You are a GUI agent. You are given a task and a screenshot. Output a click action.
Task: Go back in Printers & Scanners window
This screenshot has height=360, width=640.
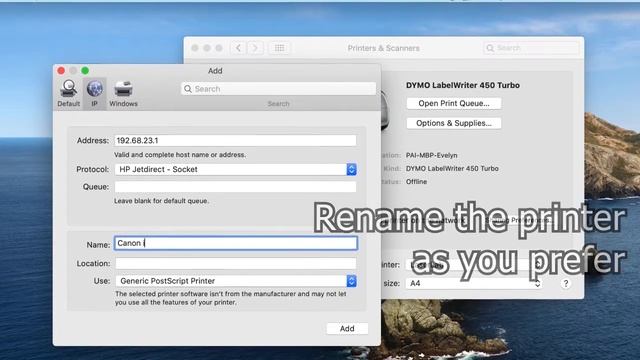click(238, 48)
